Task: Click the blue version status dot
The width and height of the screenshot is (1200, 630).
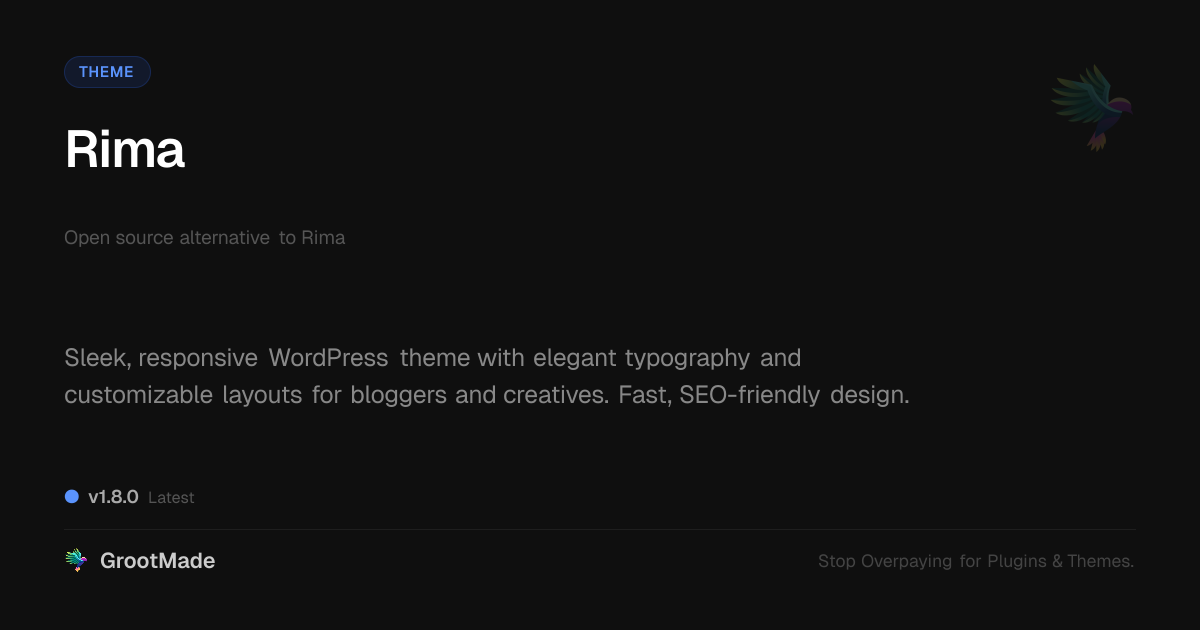Action: point(72,497)
